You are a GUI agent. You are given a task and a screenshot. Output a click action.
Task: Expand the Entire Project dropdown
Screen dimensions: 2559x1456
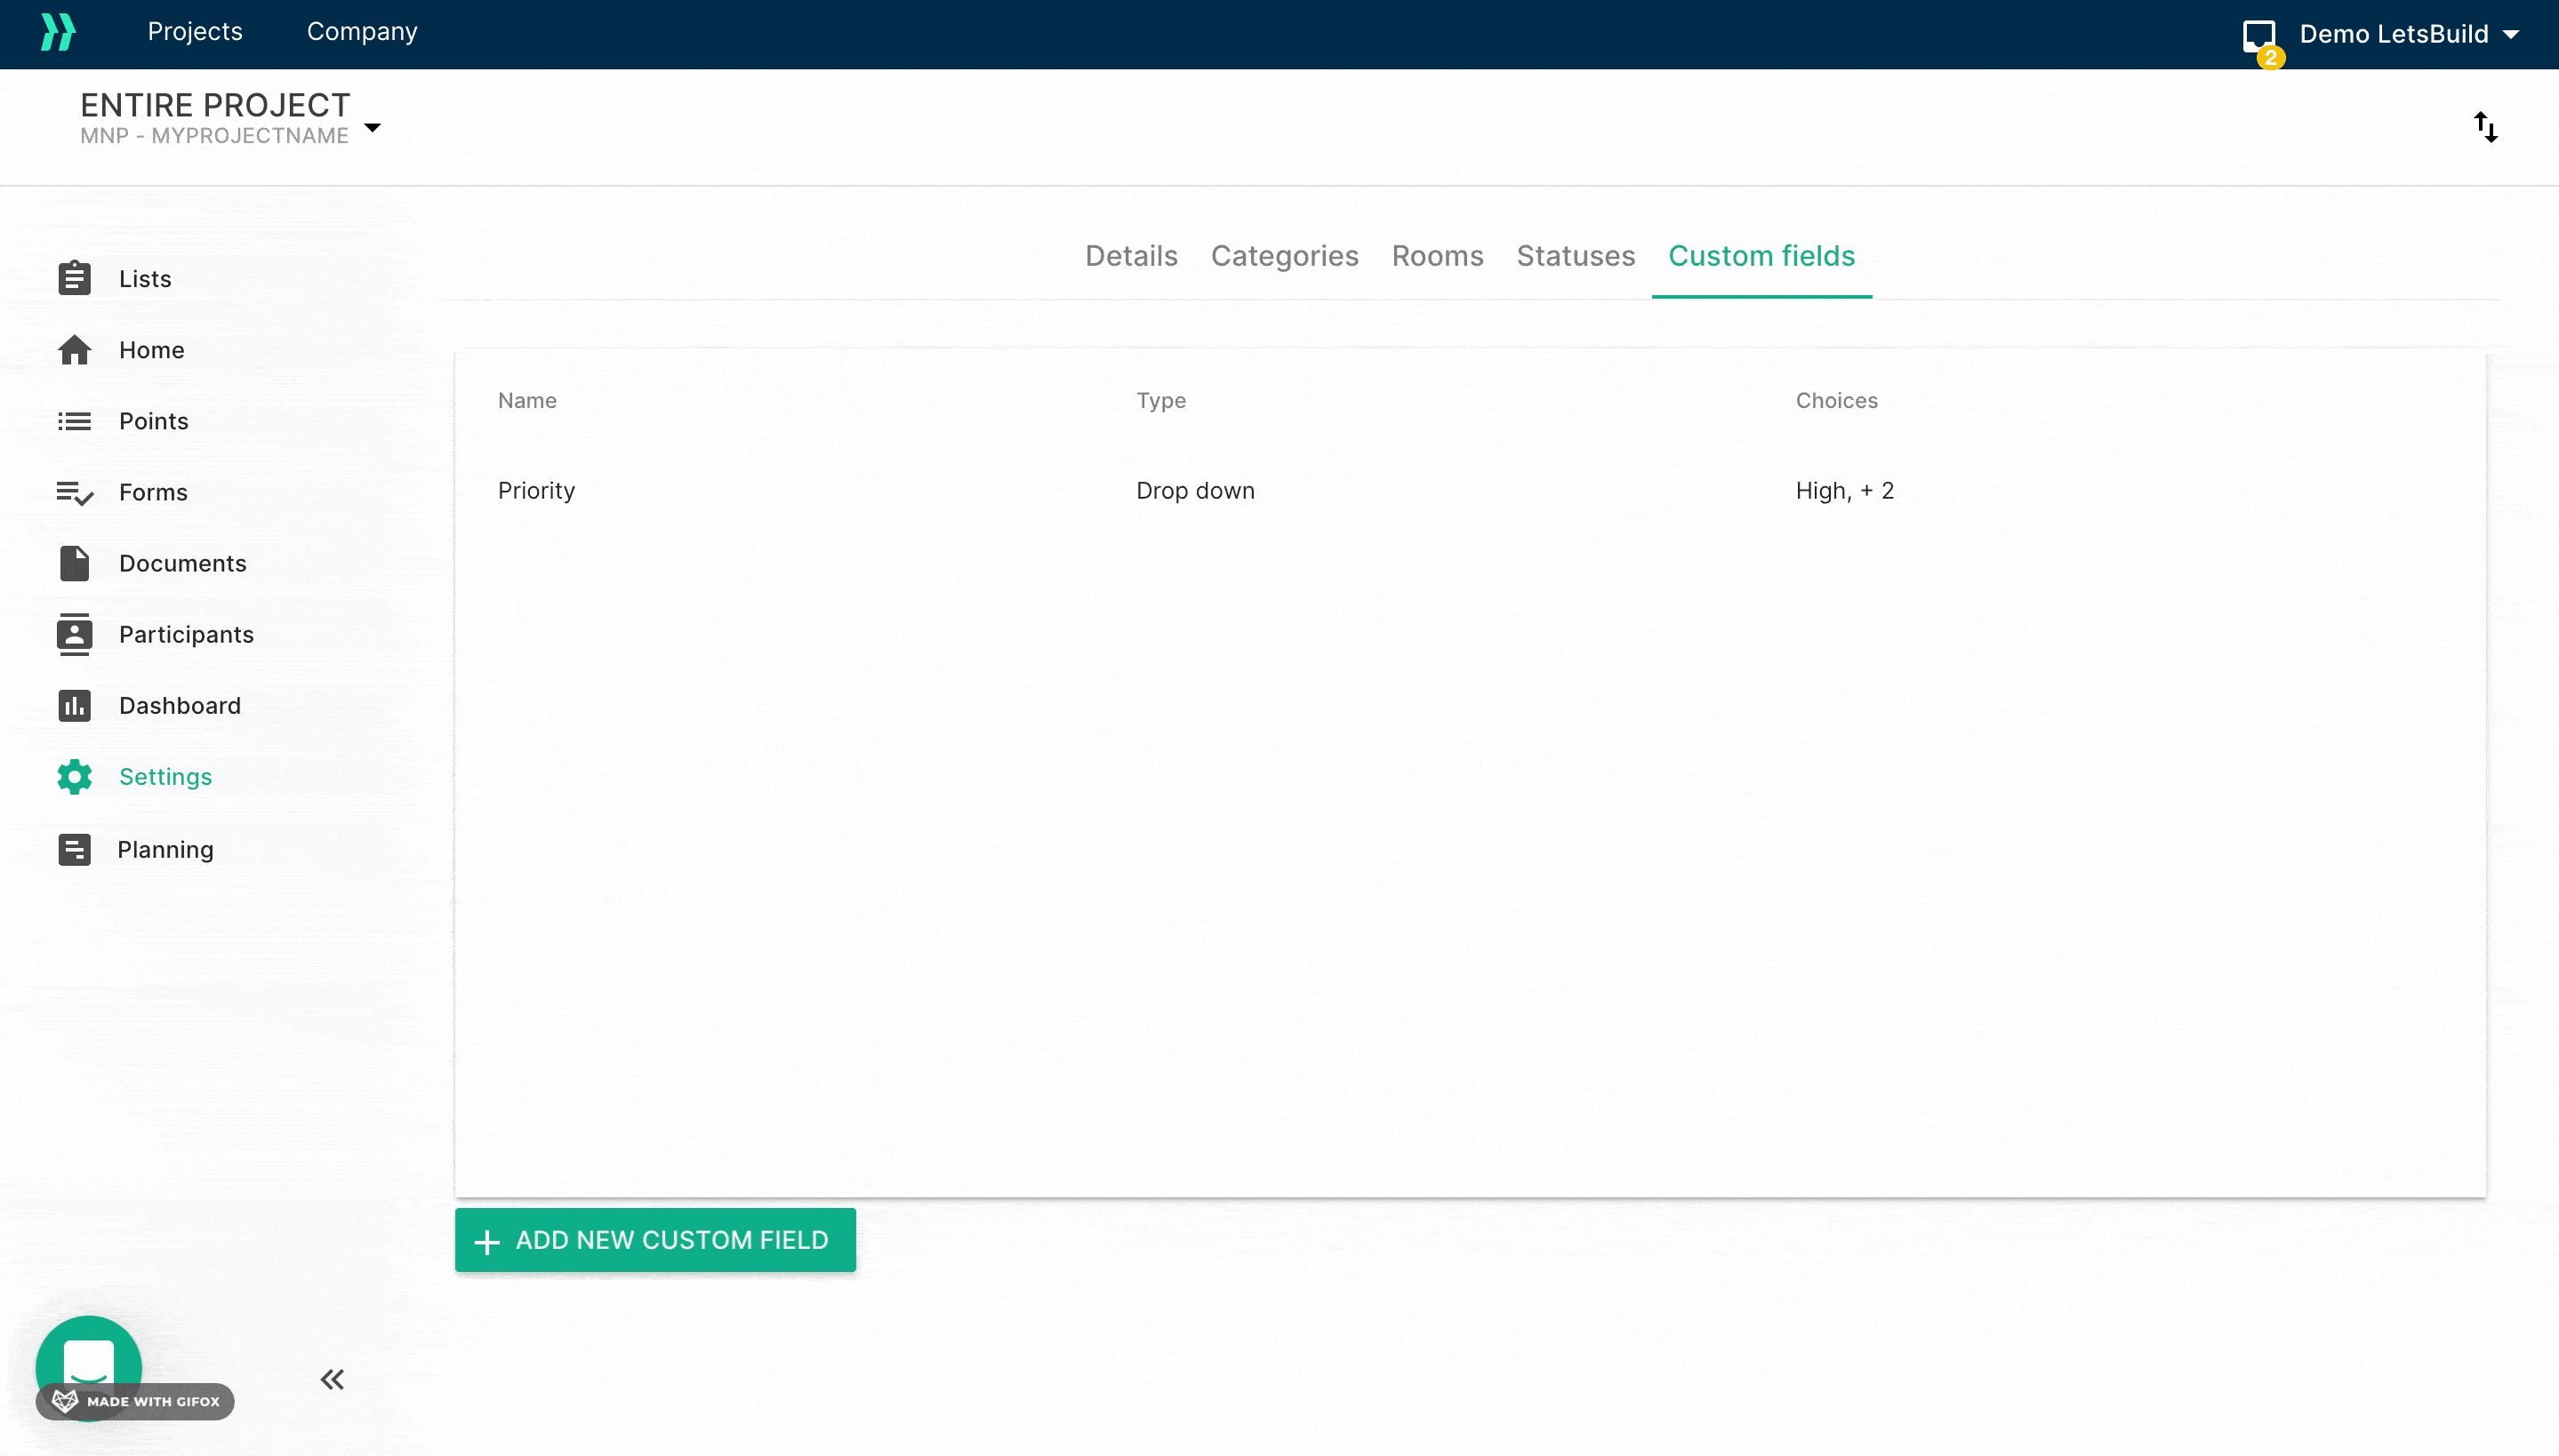[372, 127]
